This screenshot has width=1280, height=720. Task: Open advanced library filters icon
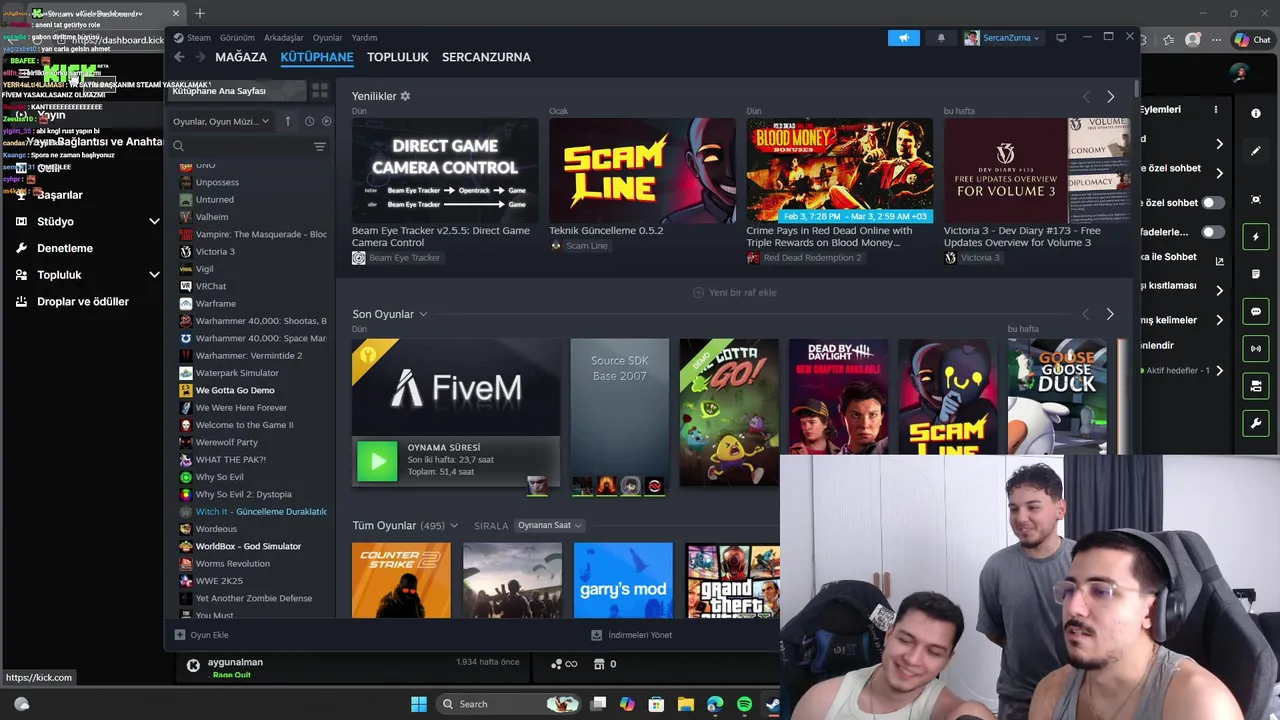(x=320, y=147)
